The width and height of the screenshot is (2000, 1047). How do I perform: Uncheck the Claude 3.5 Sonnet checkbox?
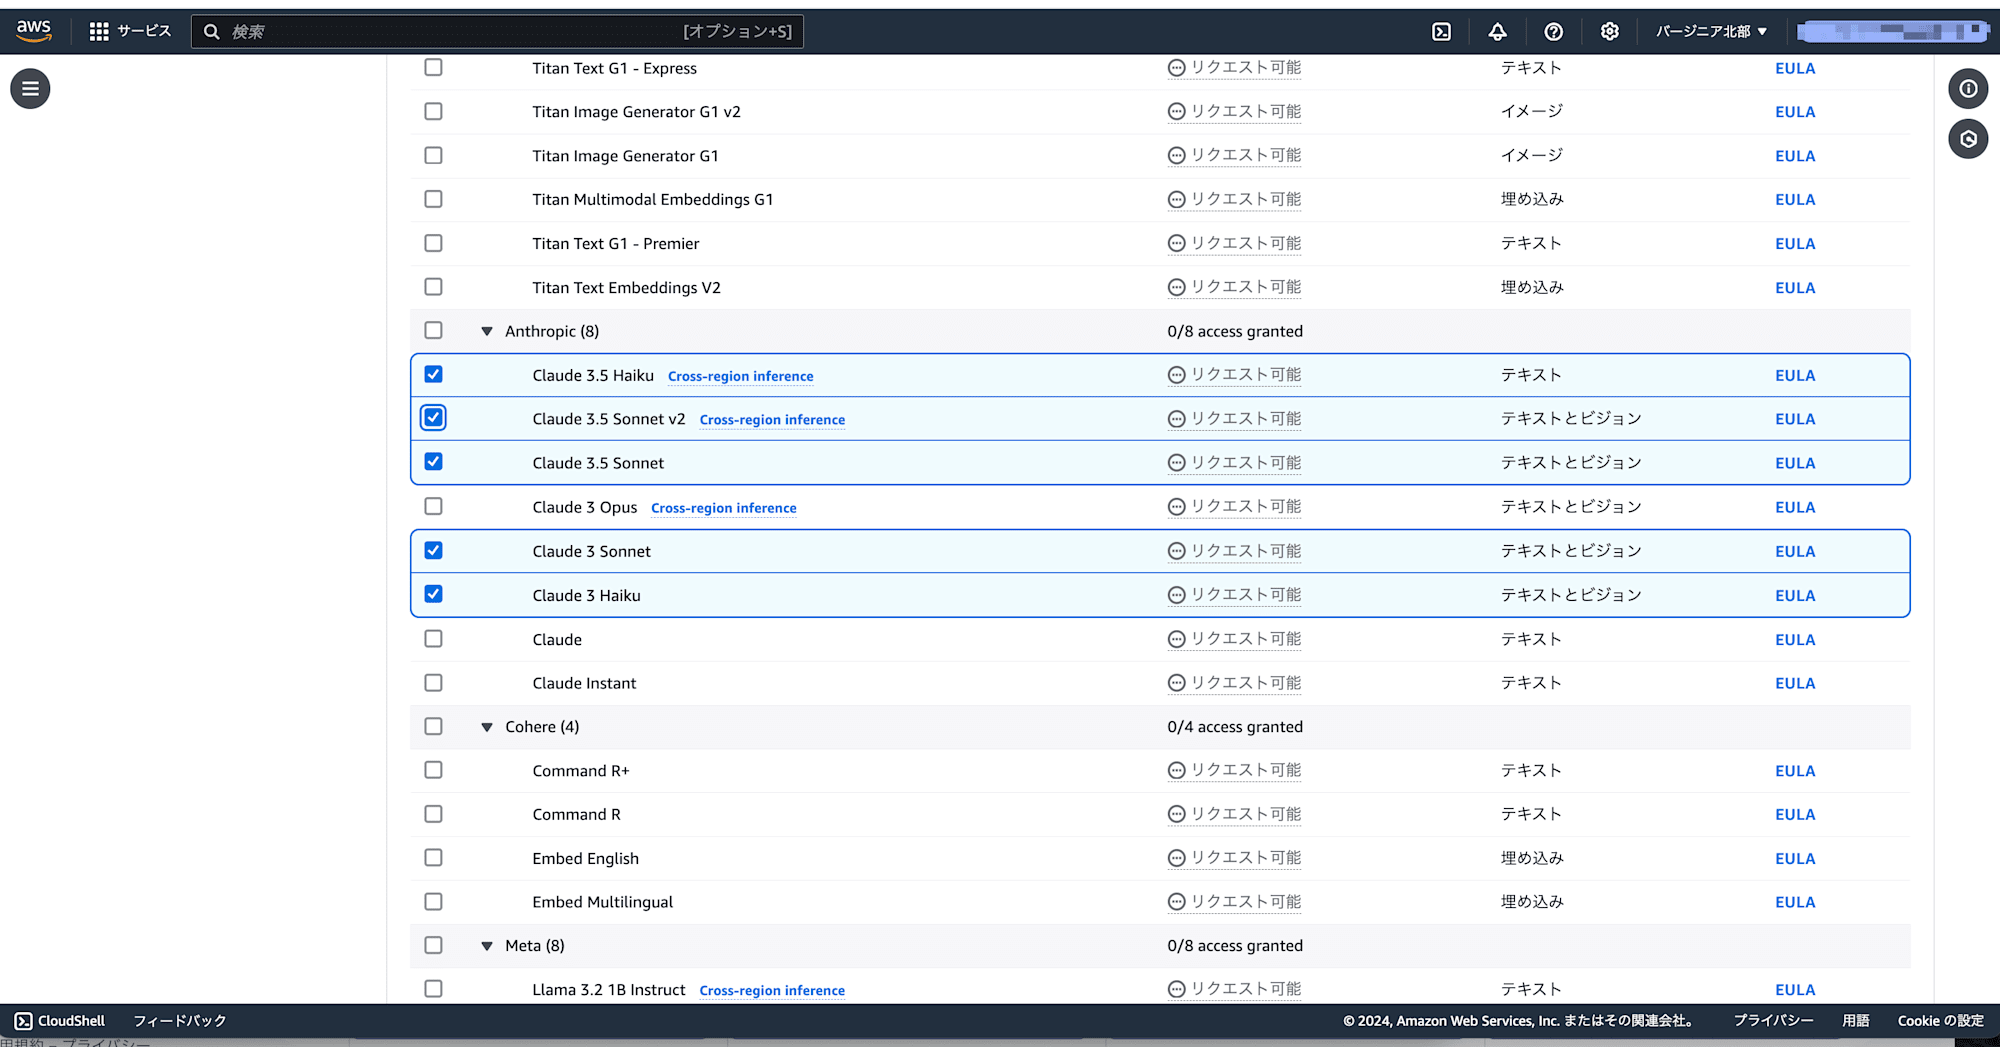point(433,462)
